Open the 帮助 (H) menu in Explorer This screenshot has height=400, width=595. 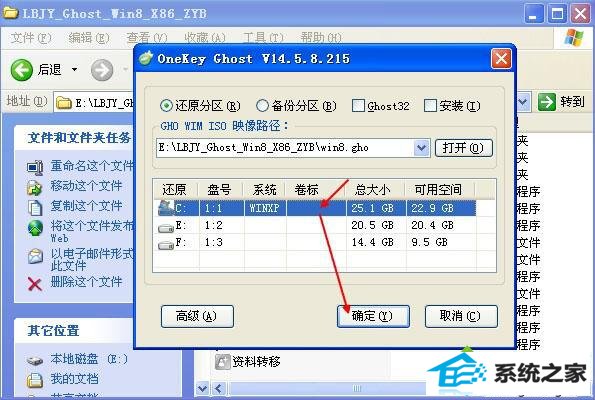tap(321, 38)
